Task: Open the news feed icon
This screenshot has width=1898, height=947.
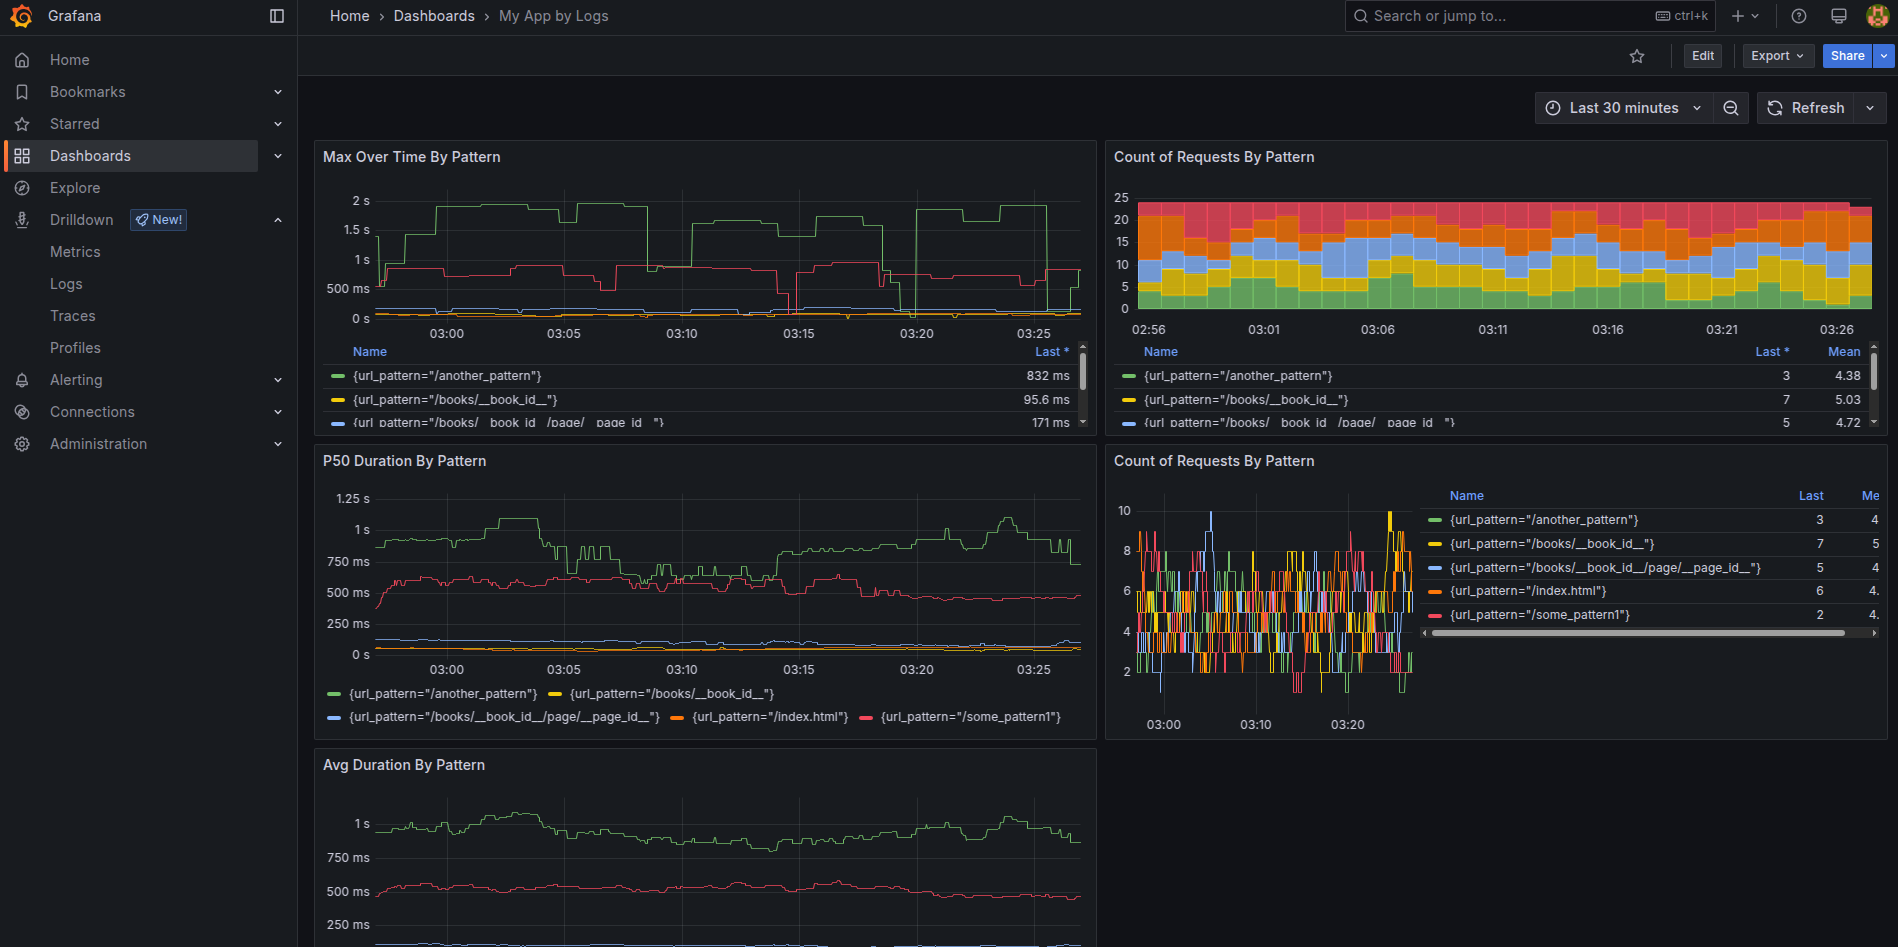Action: [x=1839, y=16]
